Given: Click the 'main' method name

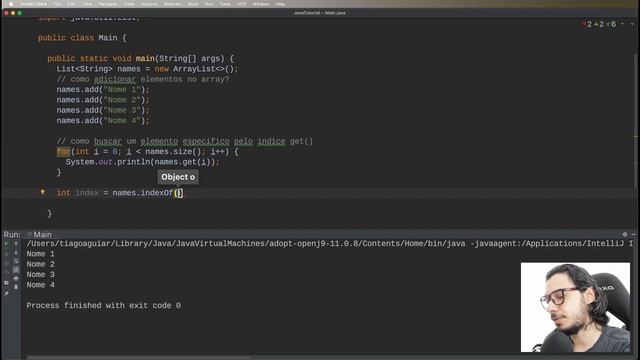Looking at the screenshot, I should 145,58.
